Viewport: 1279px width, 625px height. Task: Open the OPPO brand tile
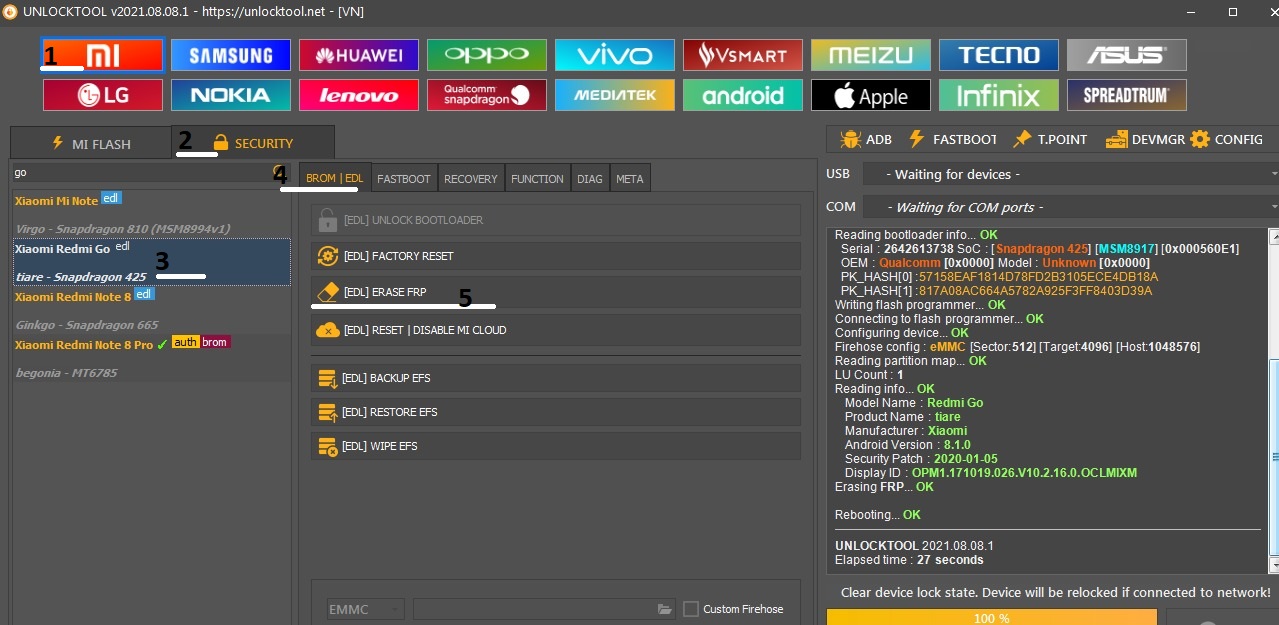pos(487,55)
